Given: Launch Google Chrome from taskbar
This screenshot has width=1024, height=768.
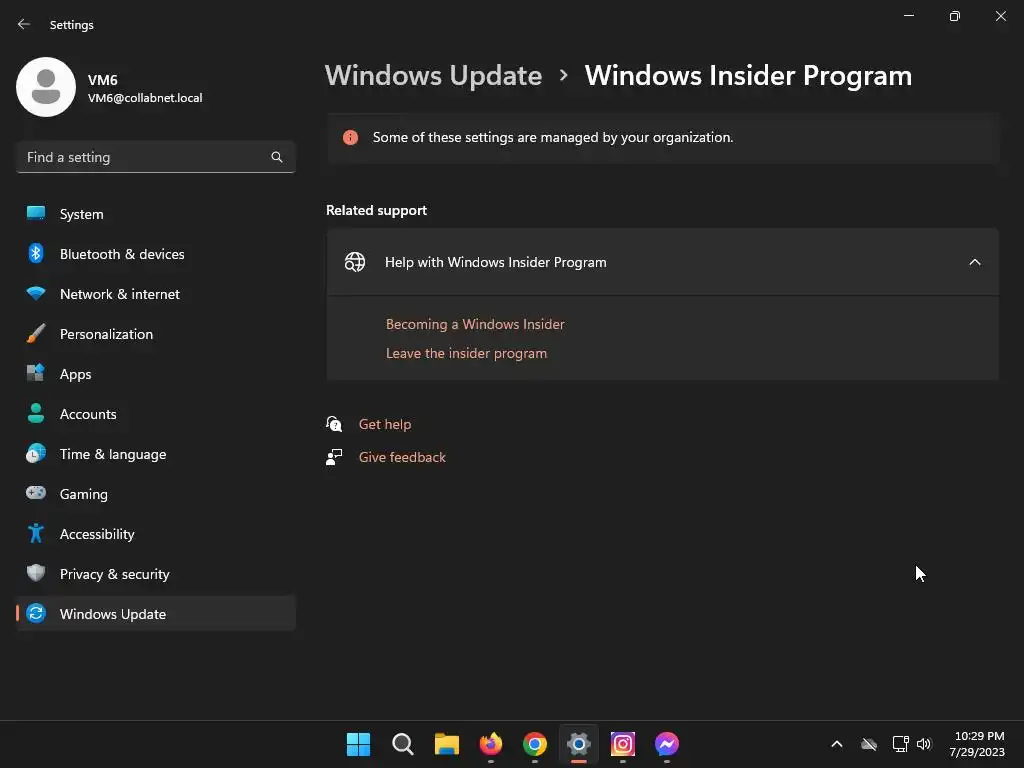Looking at the screenshot, I should (535, 744).
